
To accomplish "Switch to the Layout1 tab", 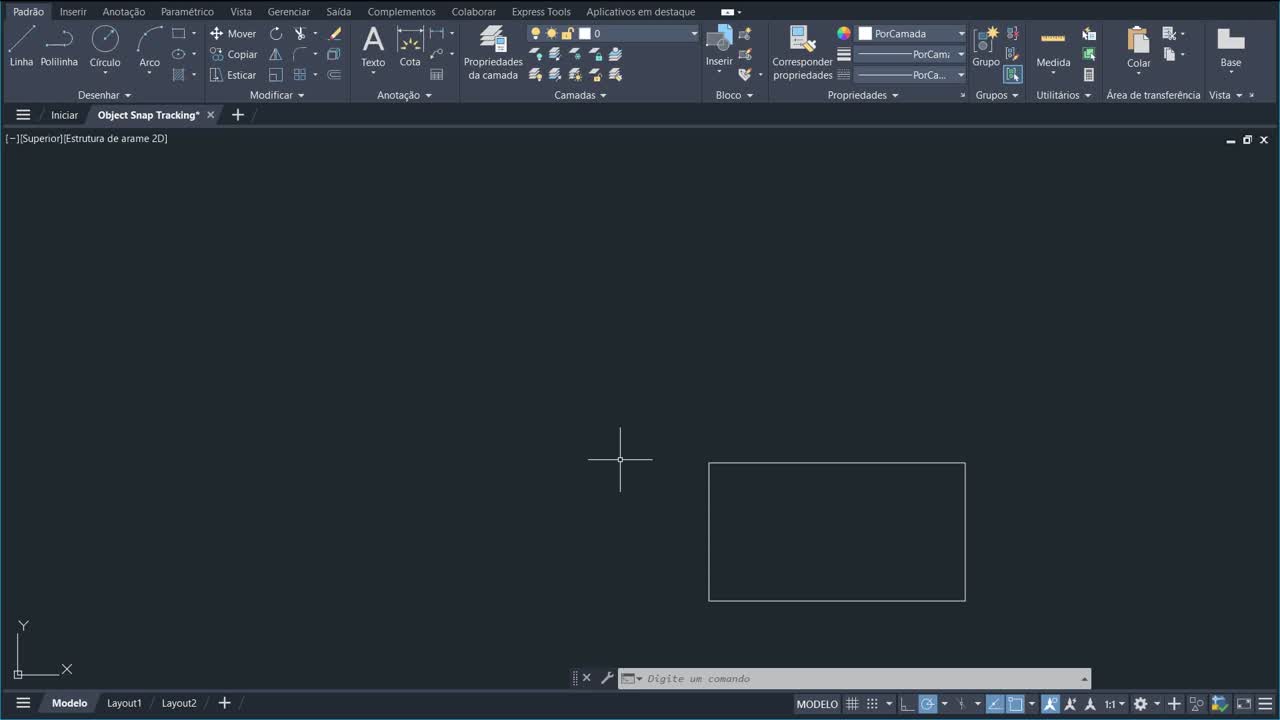I will tap(124, 703).
